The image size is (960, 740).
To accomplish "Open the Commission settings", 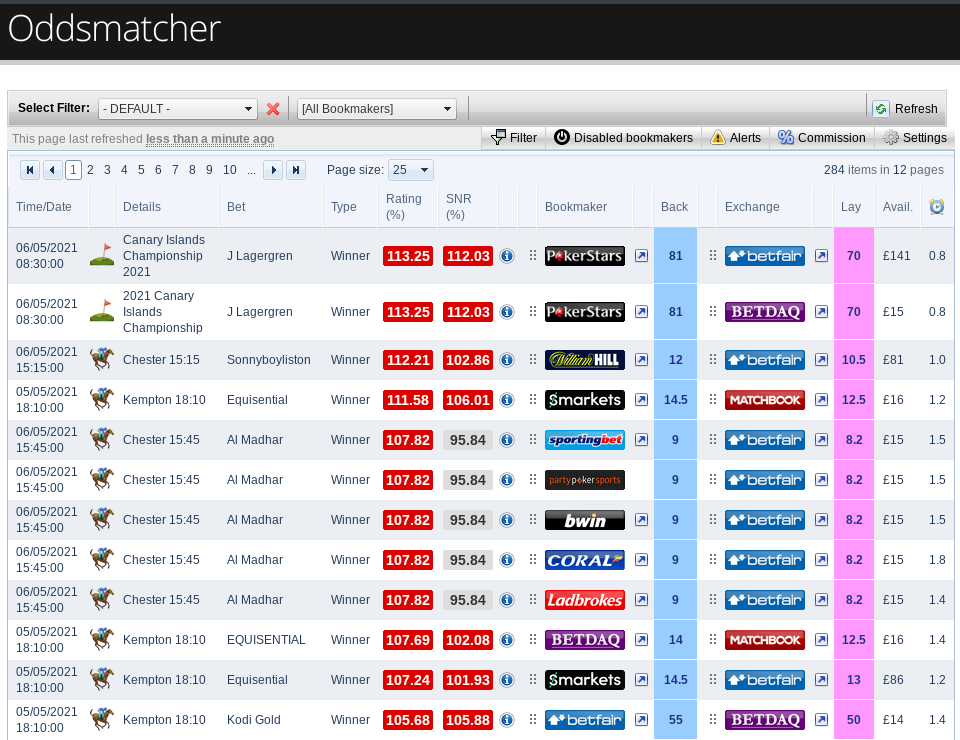I will point(821,138).
